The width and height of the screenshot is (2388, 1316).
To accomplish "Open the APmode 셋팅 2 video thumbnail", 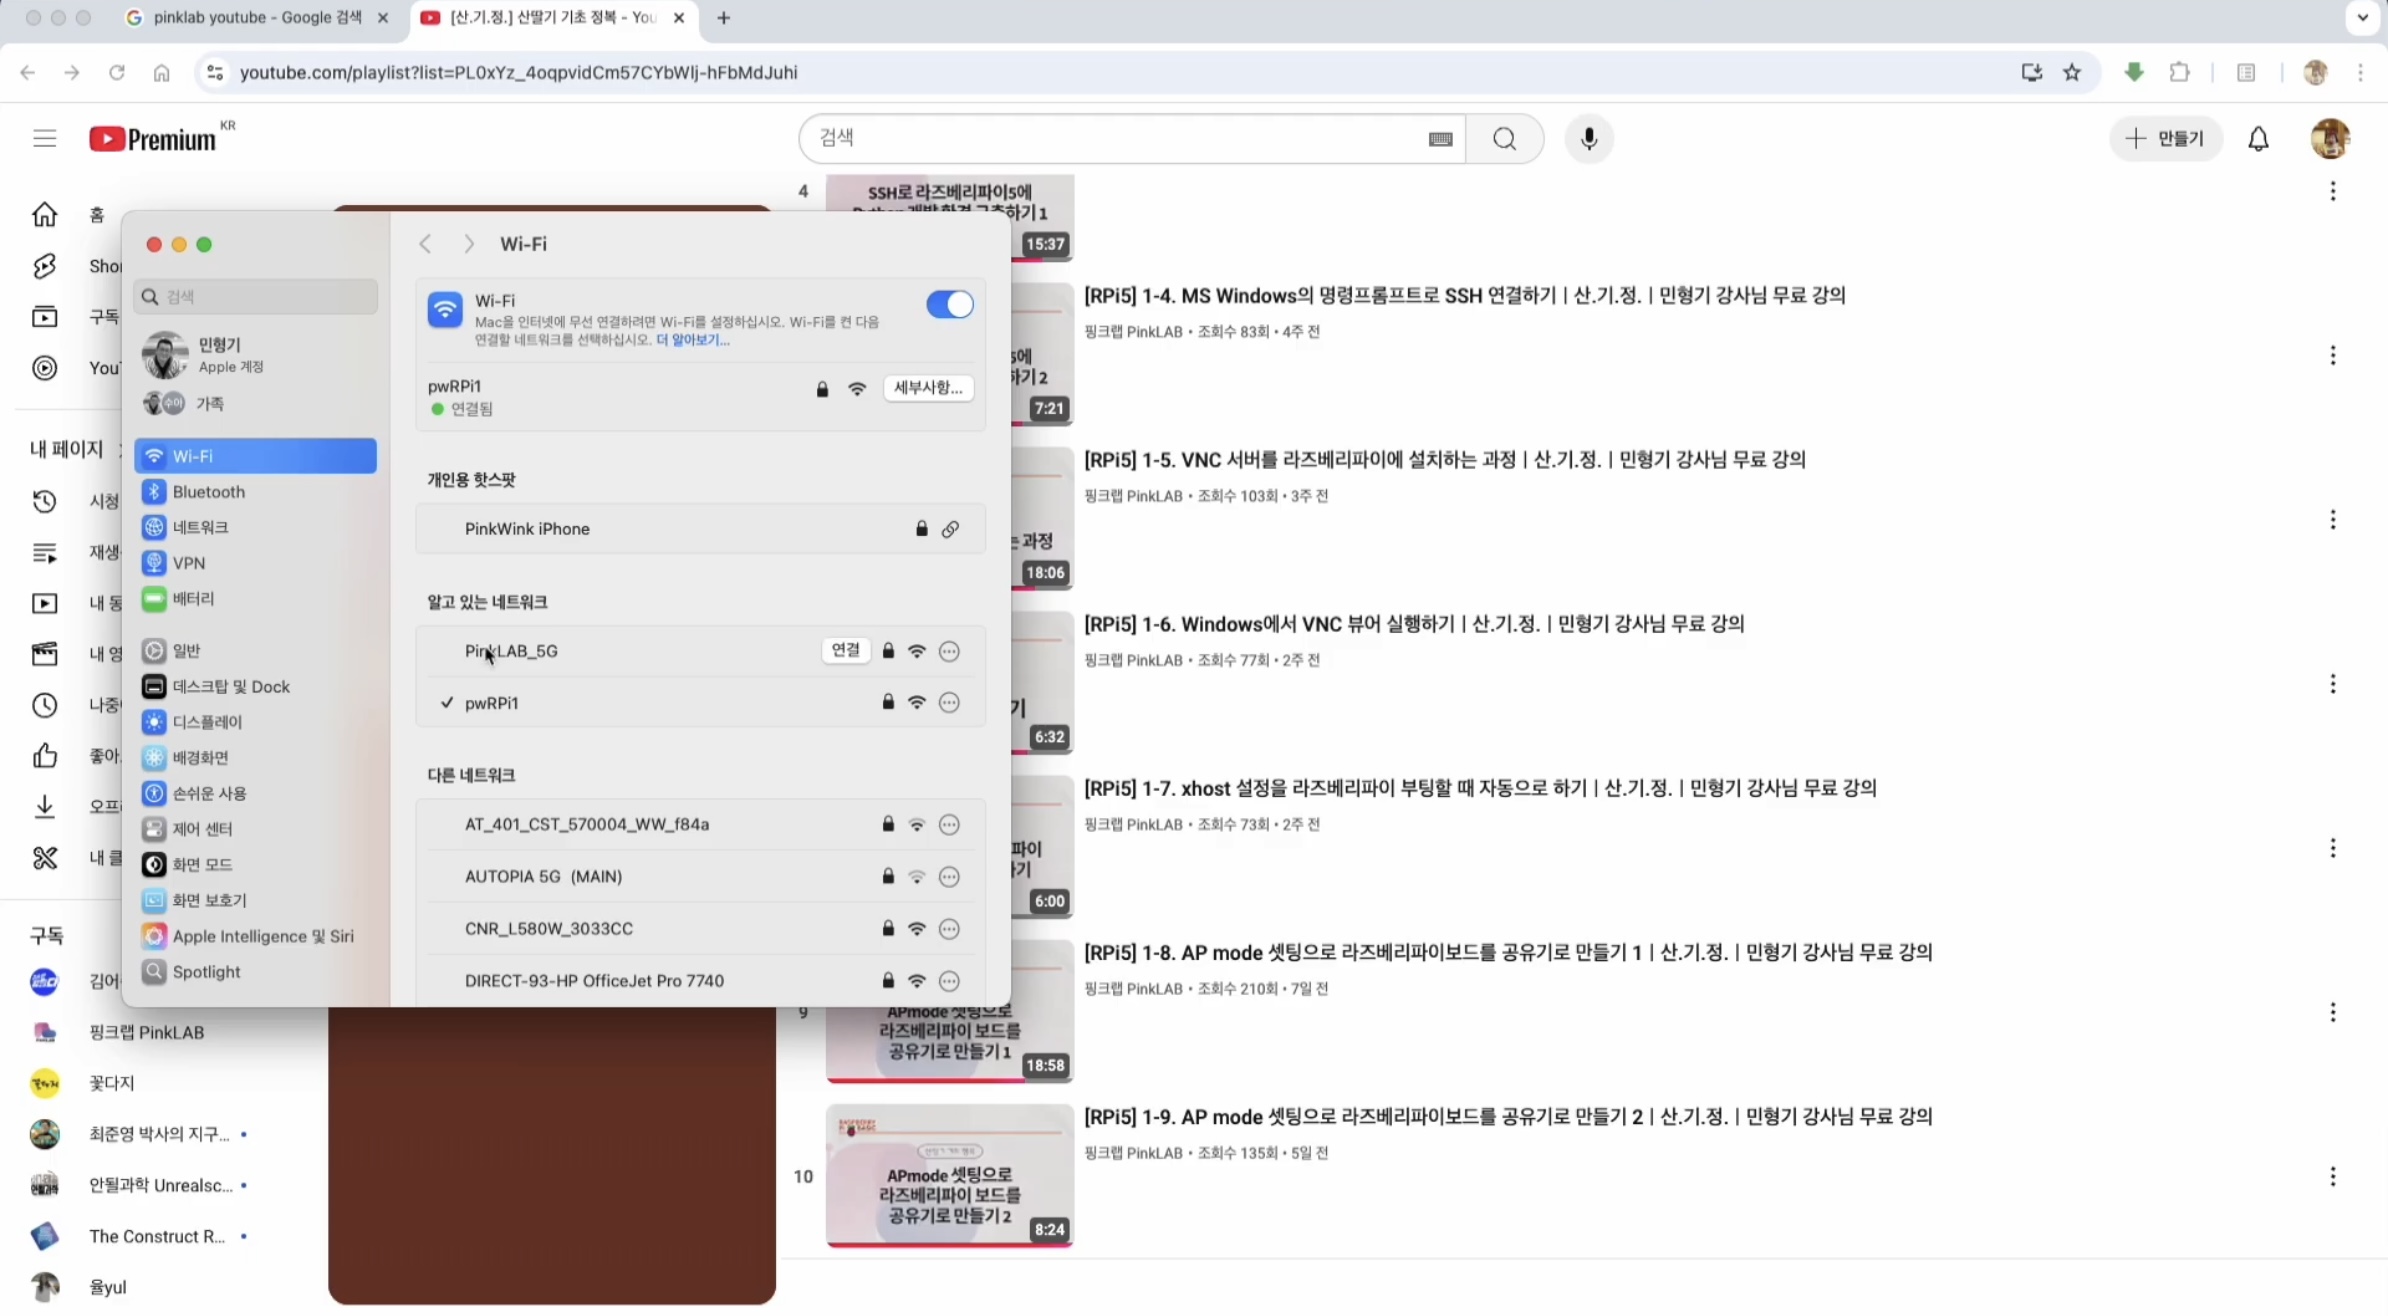I will pos(949,1176).
